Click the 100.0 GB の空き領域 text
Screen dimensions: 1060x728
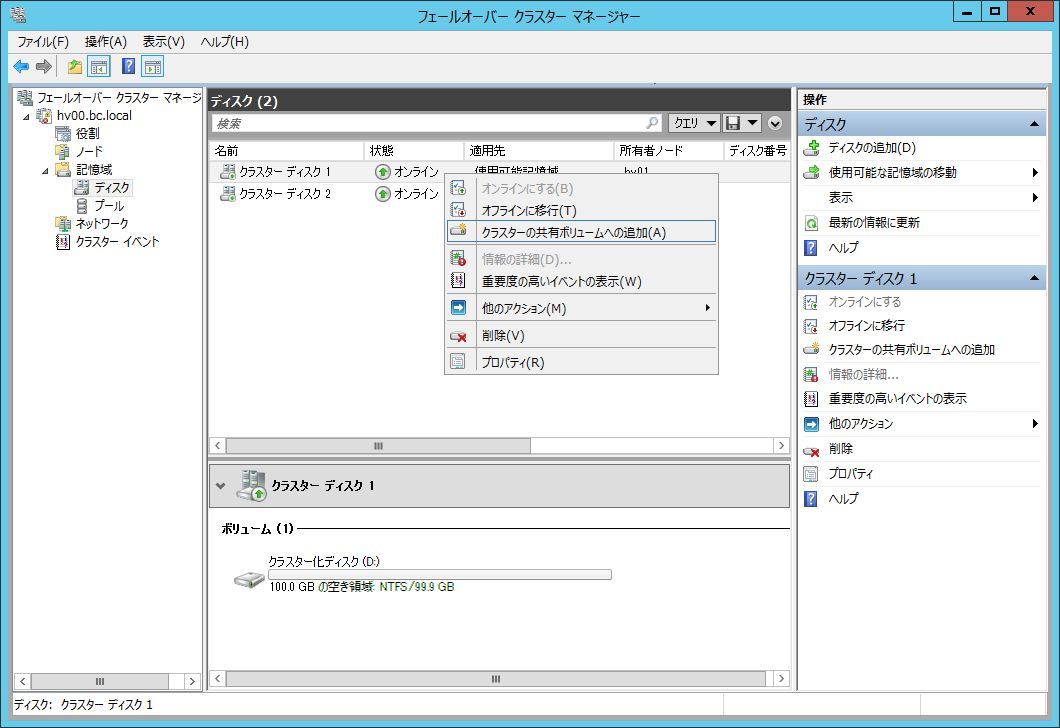click(322, 587)
